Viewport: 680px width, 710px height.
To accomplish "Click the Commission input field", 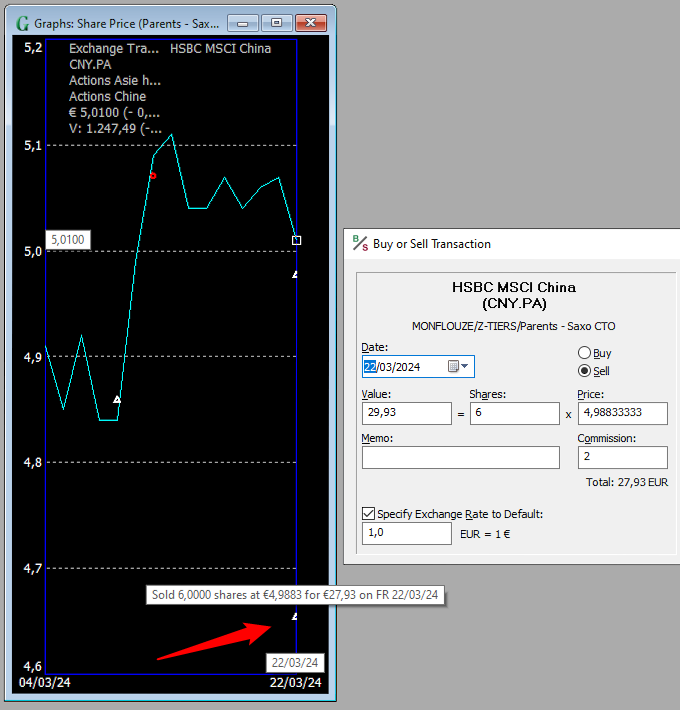I will pyautogui.click(x=622, y=457).
